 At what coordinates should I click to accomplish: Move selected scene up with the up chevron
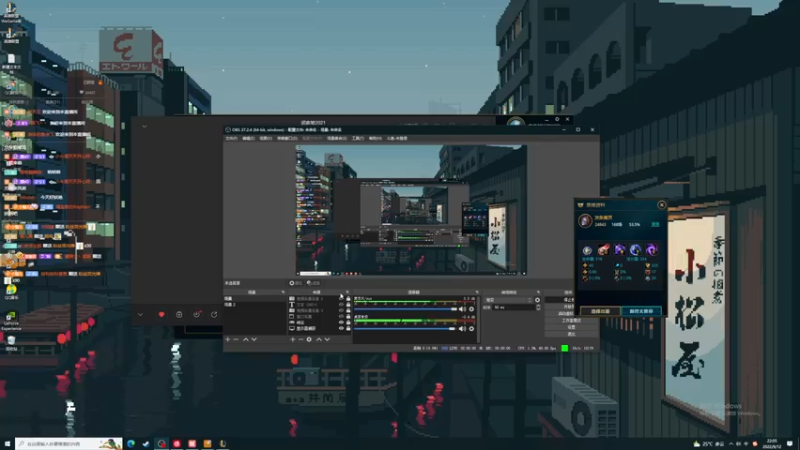click(245, 339)
